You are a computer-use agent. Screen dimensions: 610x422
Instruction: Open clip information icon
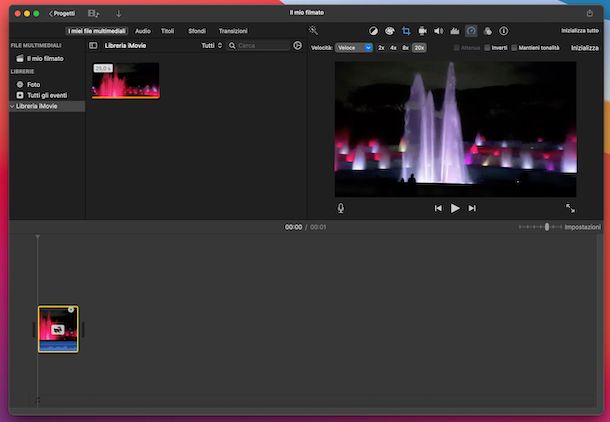point(504,31)
